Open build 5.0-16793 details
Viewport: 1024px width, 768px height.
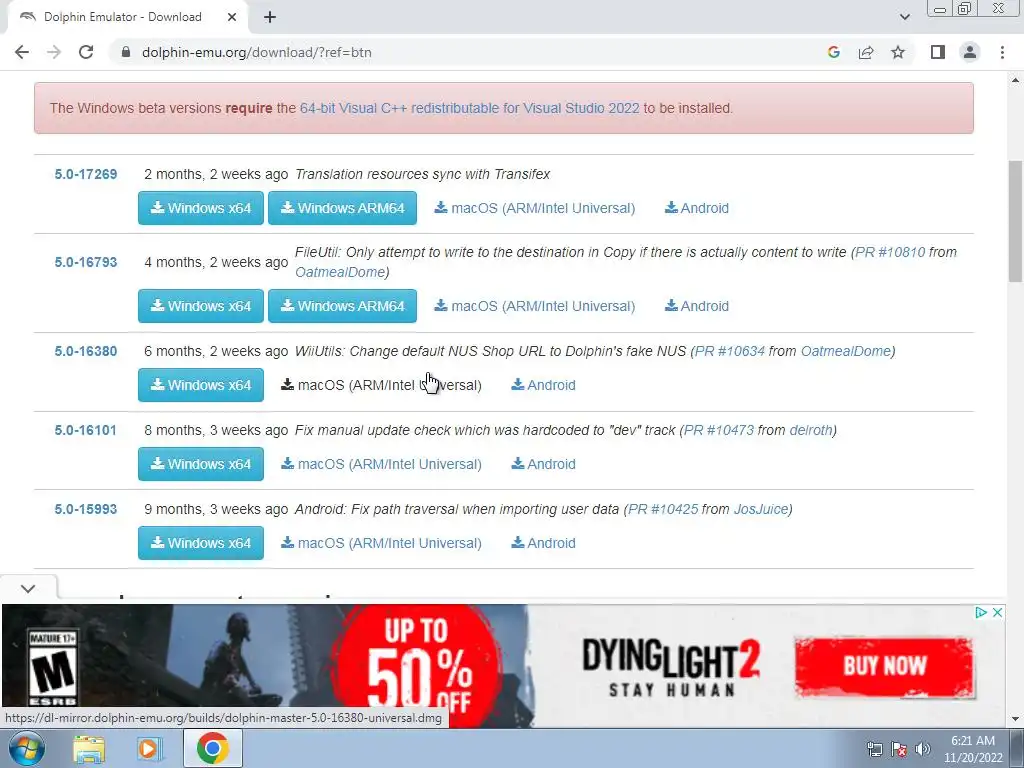tap(86, 263)
